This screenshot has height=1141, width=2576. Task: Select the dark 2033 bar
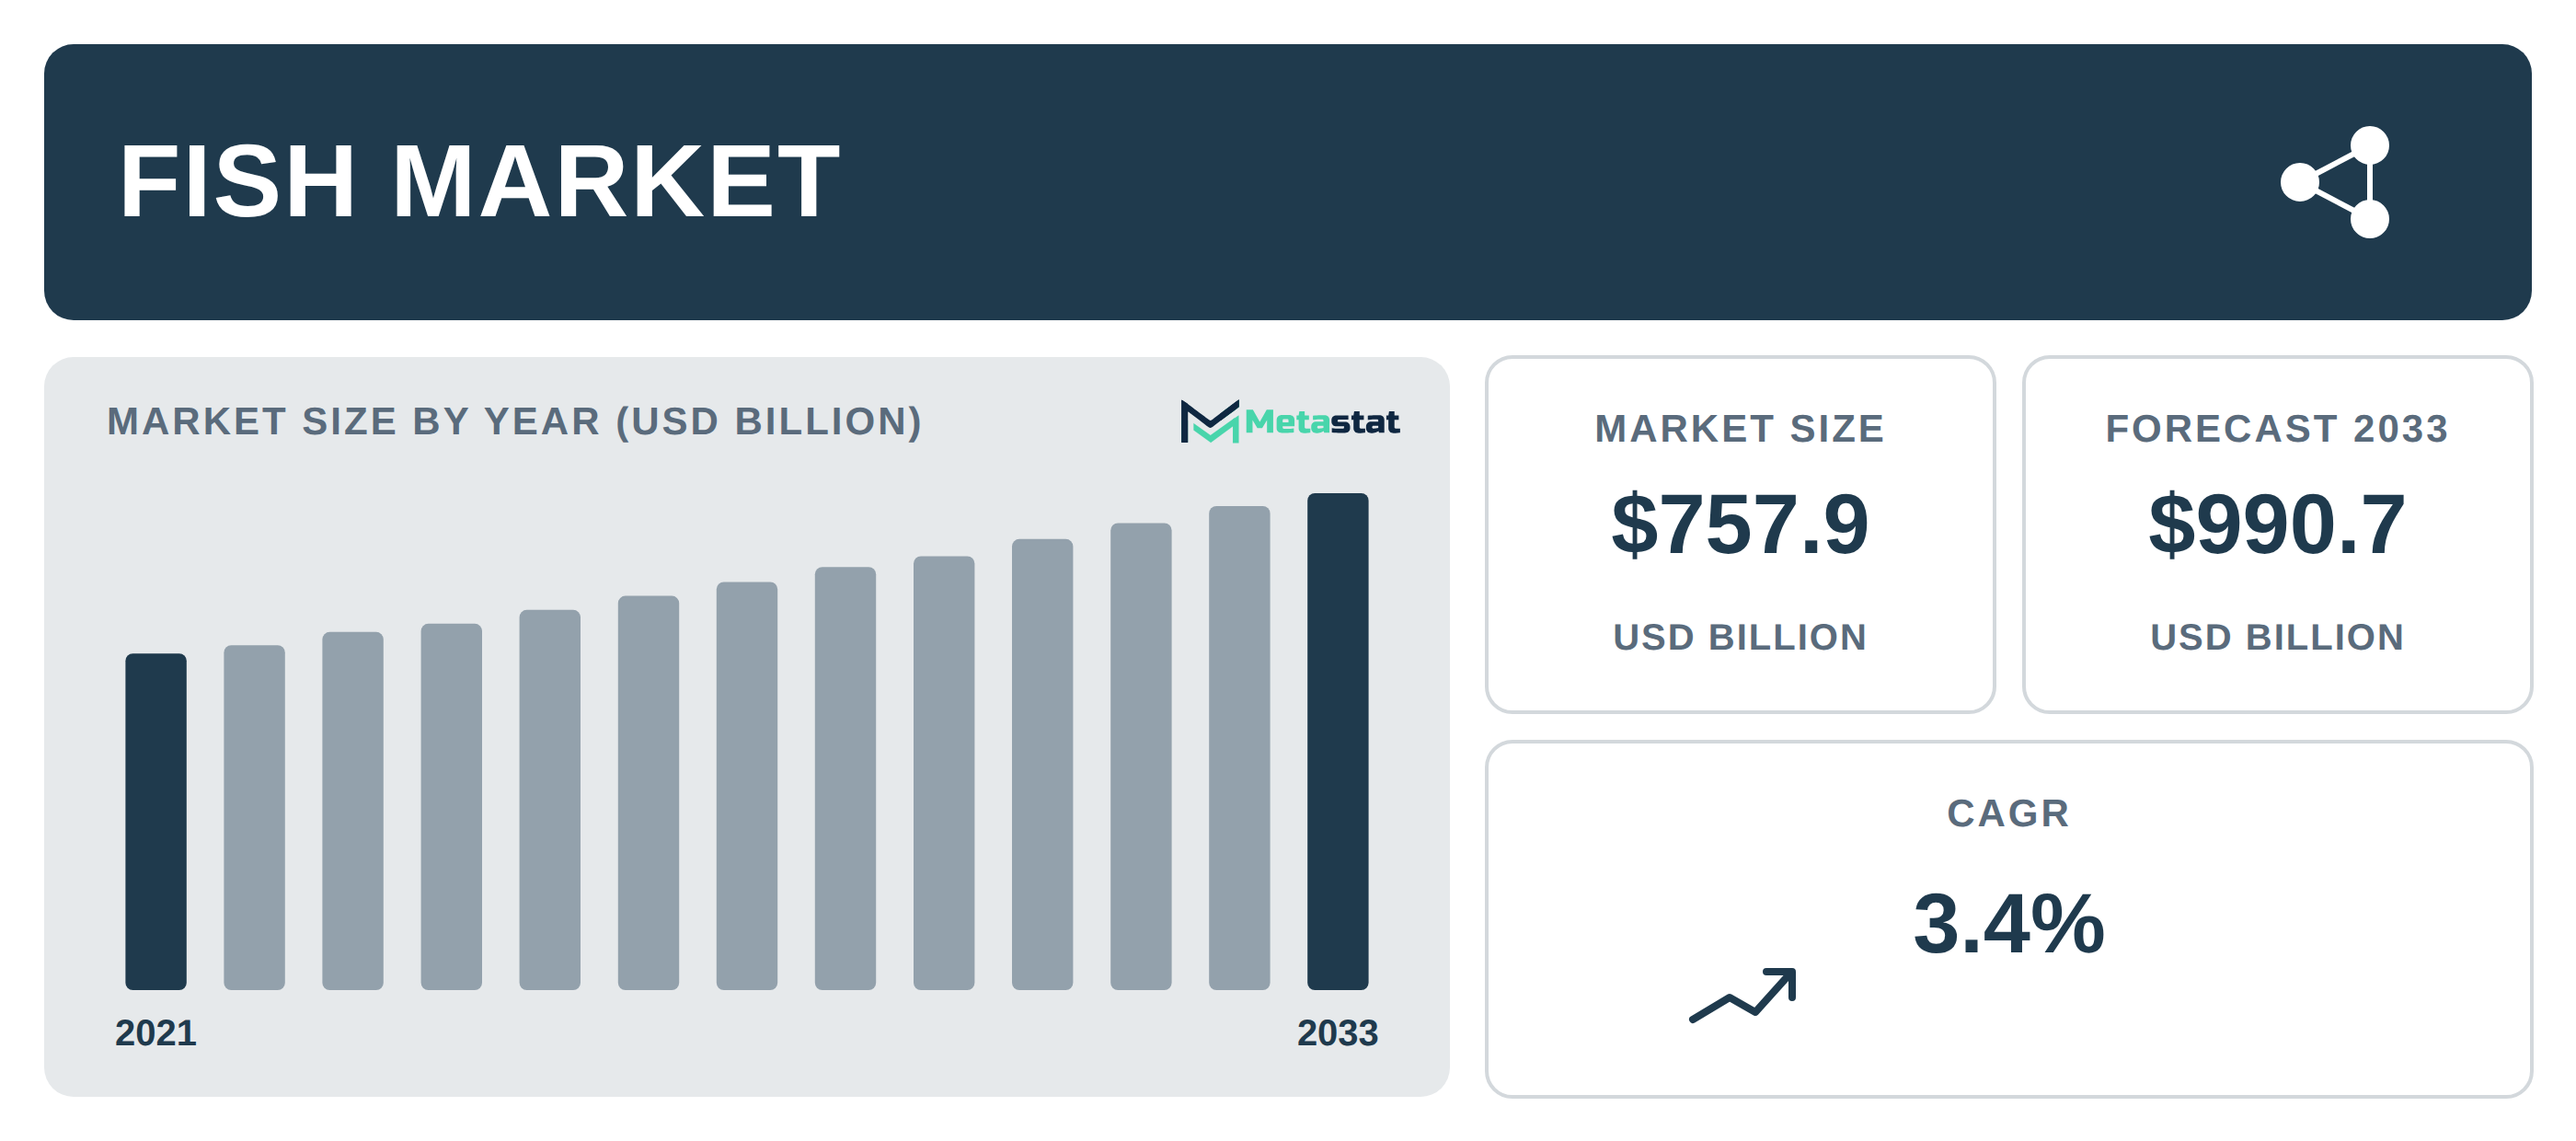tap(1338, 741)
